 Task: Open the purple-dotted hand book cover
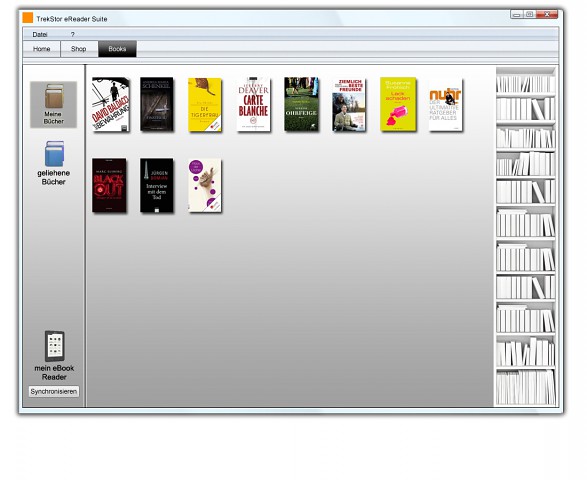pos(205,186)
